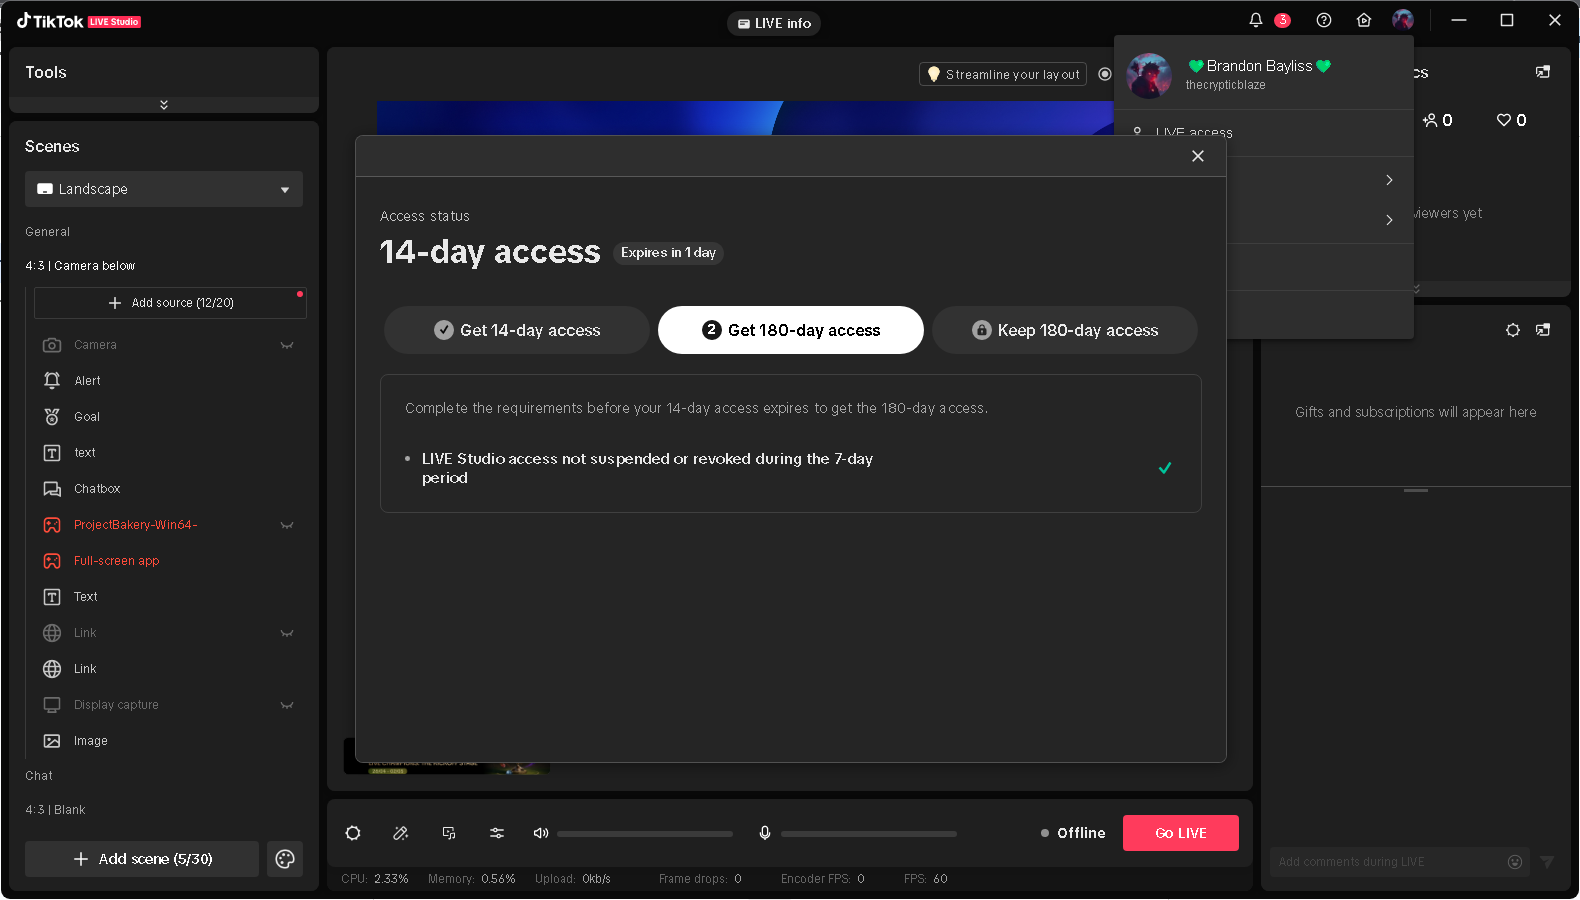Switch to Keep 180-day access tab
Image resolution: width=1580 pixels, height=900 pixels.
[x=1065, y=330]
